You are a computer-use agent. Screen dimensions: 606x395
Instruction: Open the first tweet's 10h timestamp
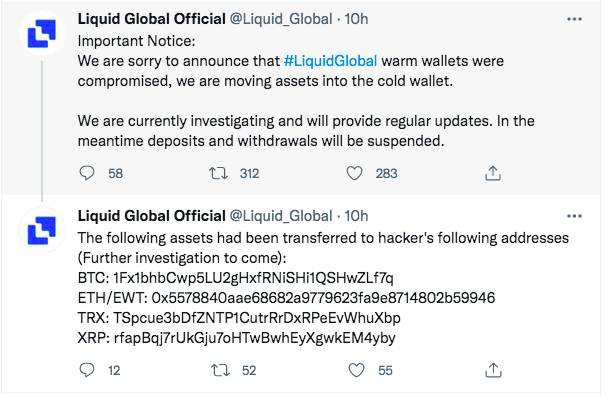356,19
